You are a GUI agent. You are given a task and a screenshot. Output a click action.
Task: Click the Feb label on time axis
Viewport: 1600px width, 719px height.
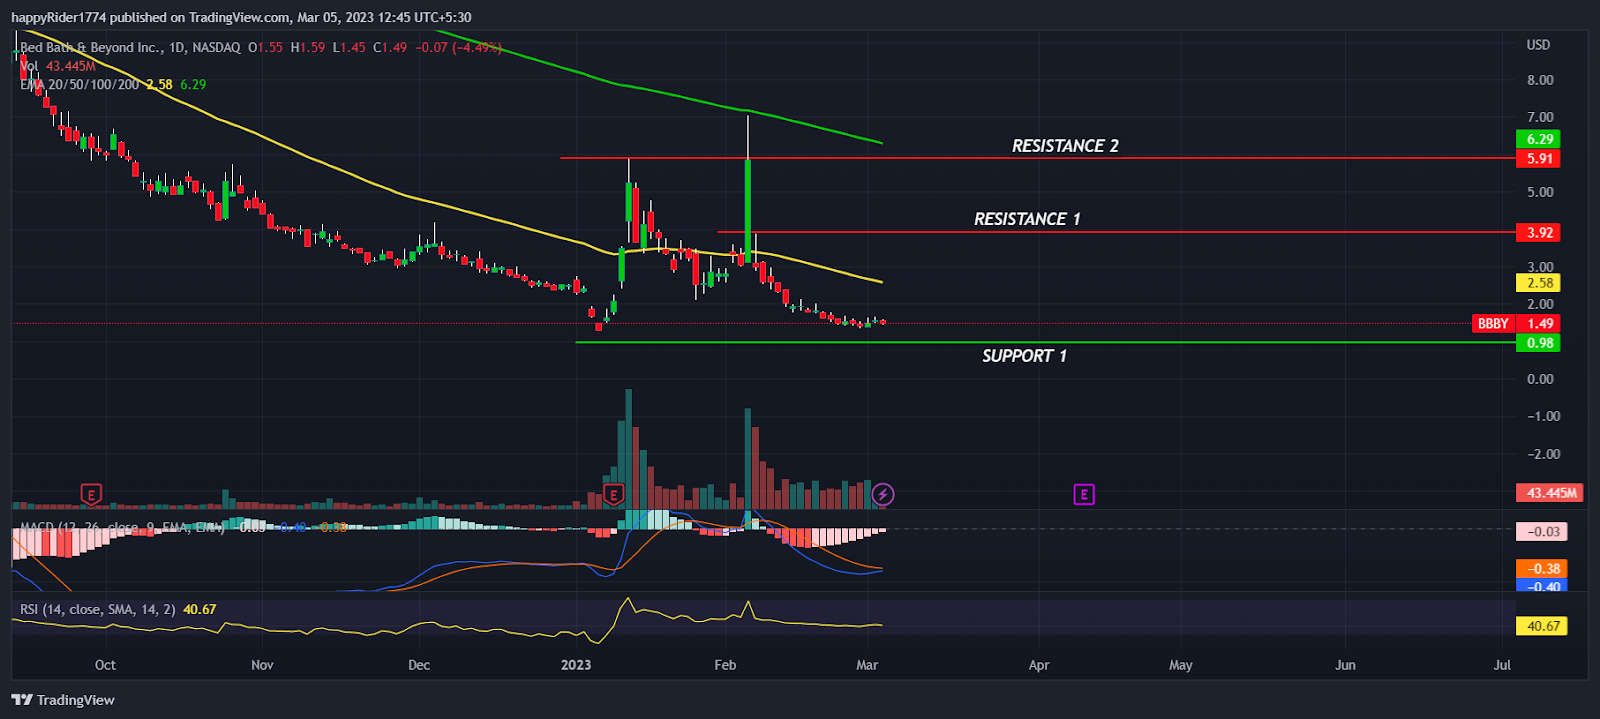point(725,665)
